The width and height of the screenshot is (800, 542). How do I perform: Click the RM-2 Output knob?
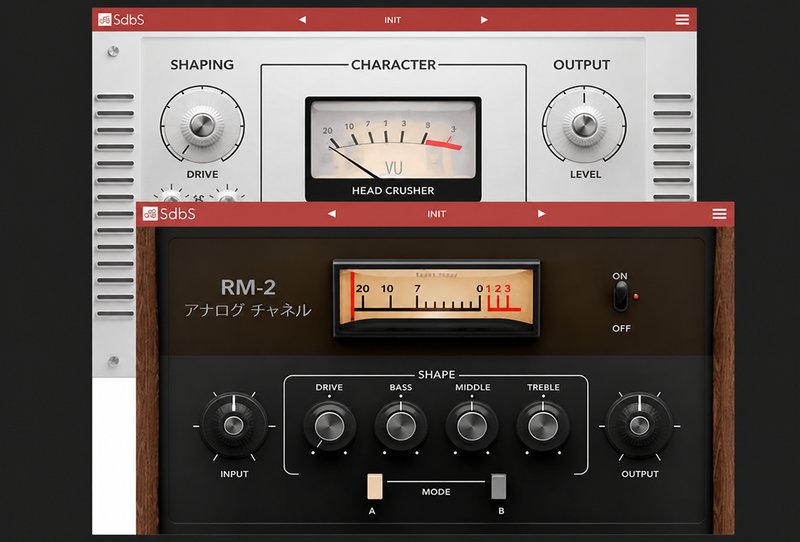[x=639, y=426]
